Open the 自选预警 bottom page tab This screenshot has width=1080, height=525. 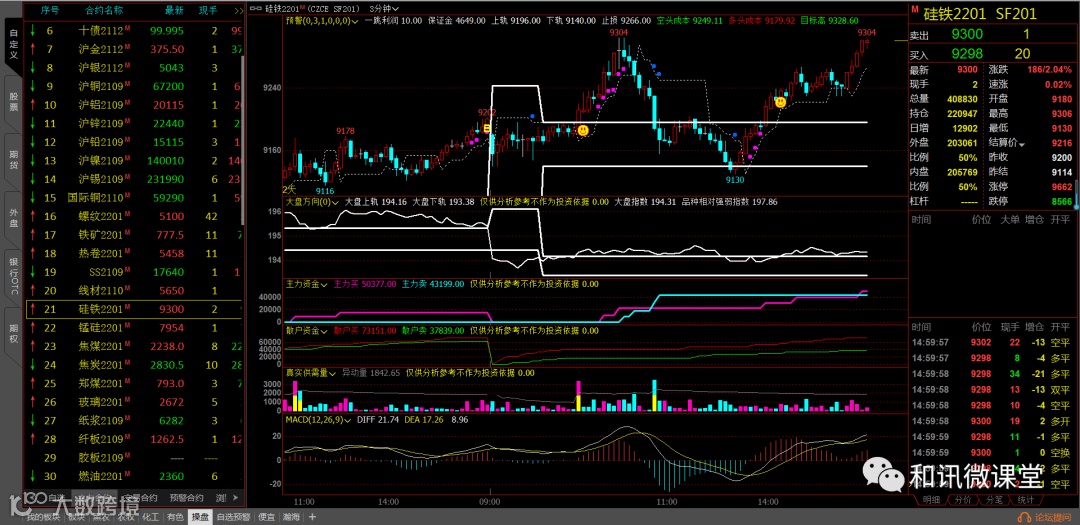(232, 517)
